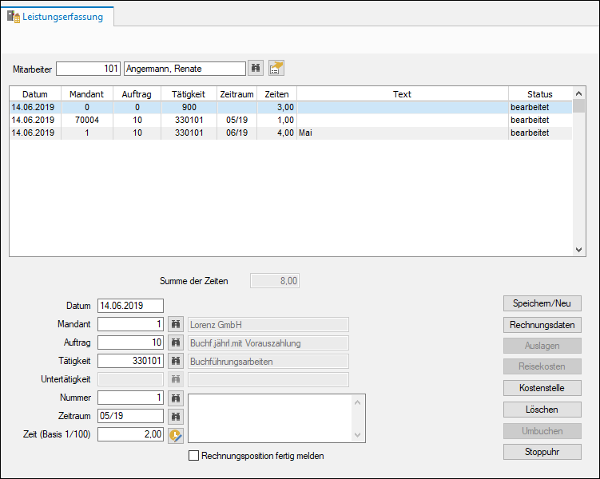This screenshot has width=600, height=479.
Task: Click the Auftrag input field
Action: 130,342
